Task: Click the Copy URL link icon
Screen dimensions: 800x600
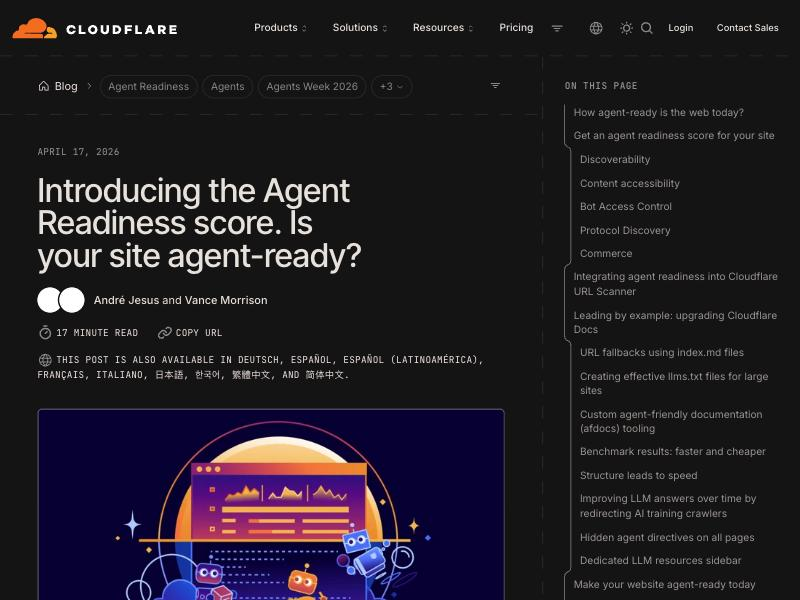Action: [x=164, y=333]
